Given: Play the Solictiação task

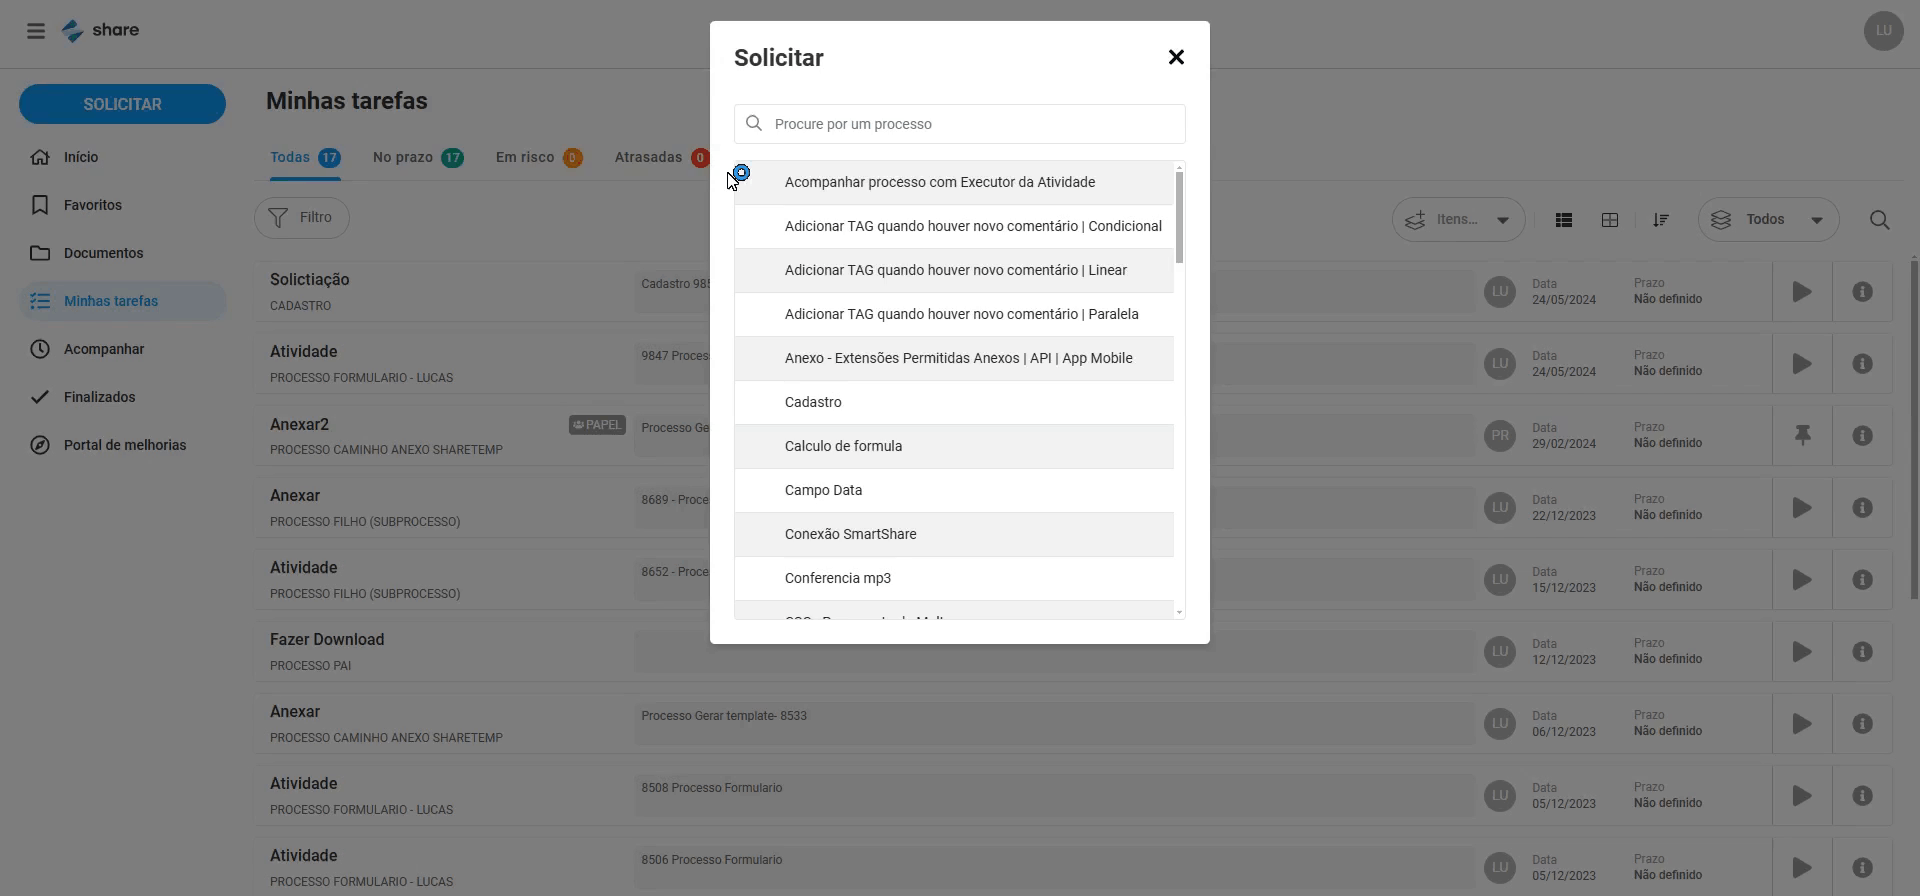Looking at the screenshot, I should [1802, 292].
